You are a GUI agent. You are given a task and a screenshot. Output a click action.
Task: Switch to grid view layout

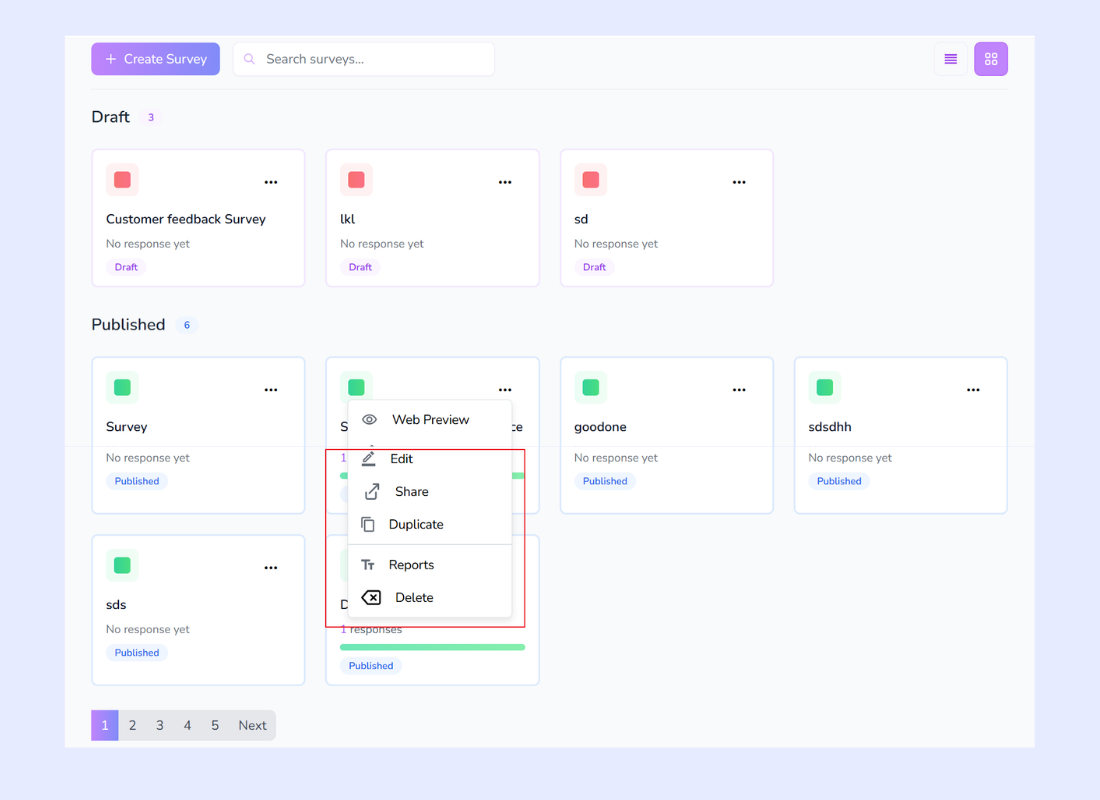click(990, 59)
